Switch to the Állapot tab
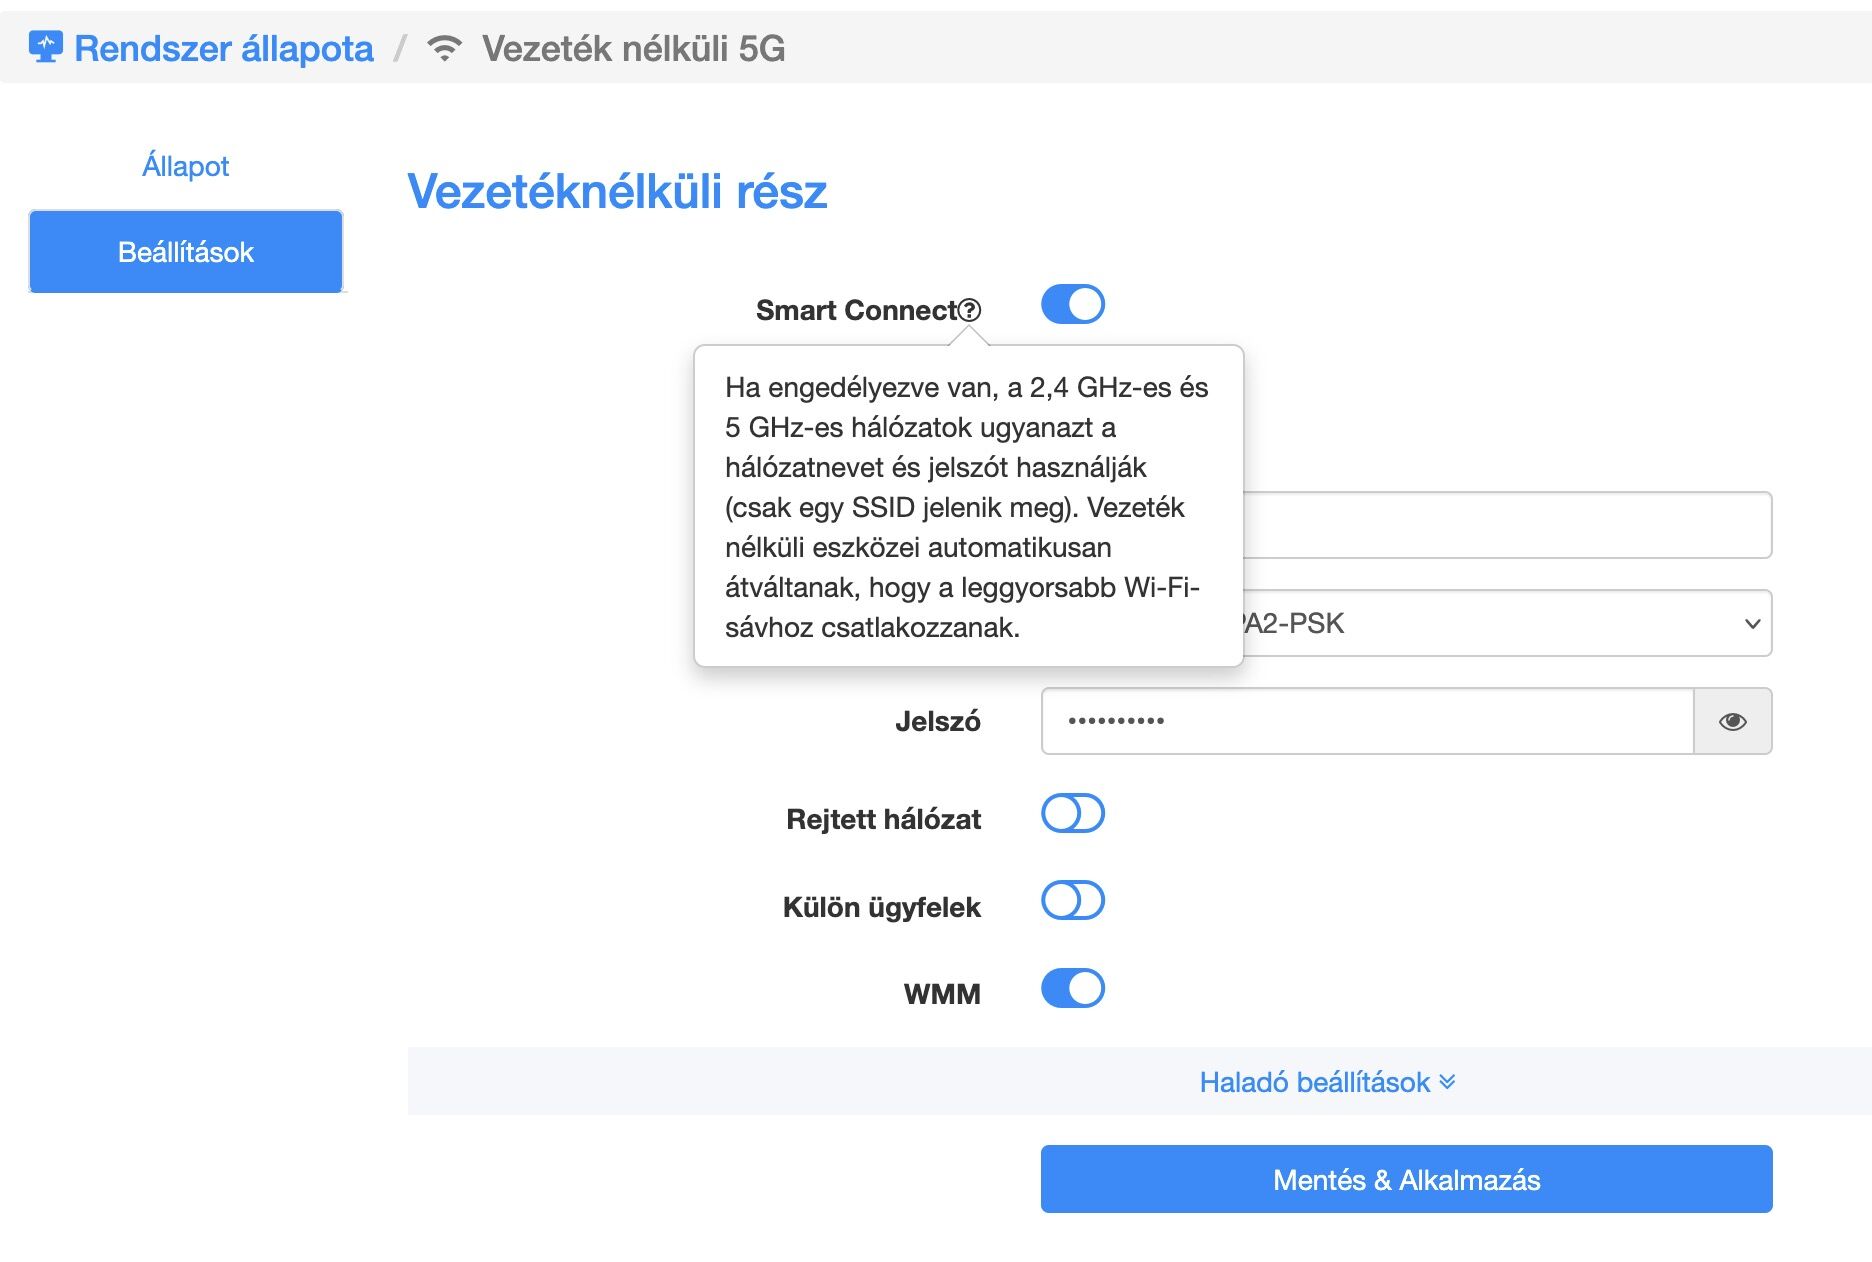The image size is (1872, 1262). coord(185,166)
